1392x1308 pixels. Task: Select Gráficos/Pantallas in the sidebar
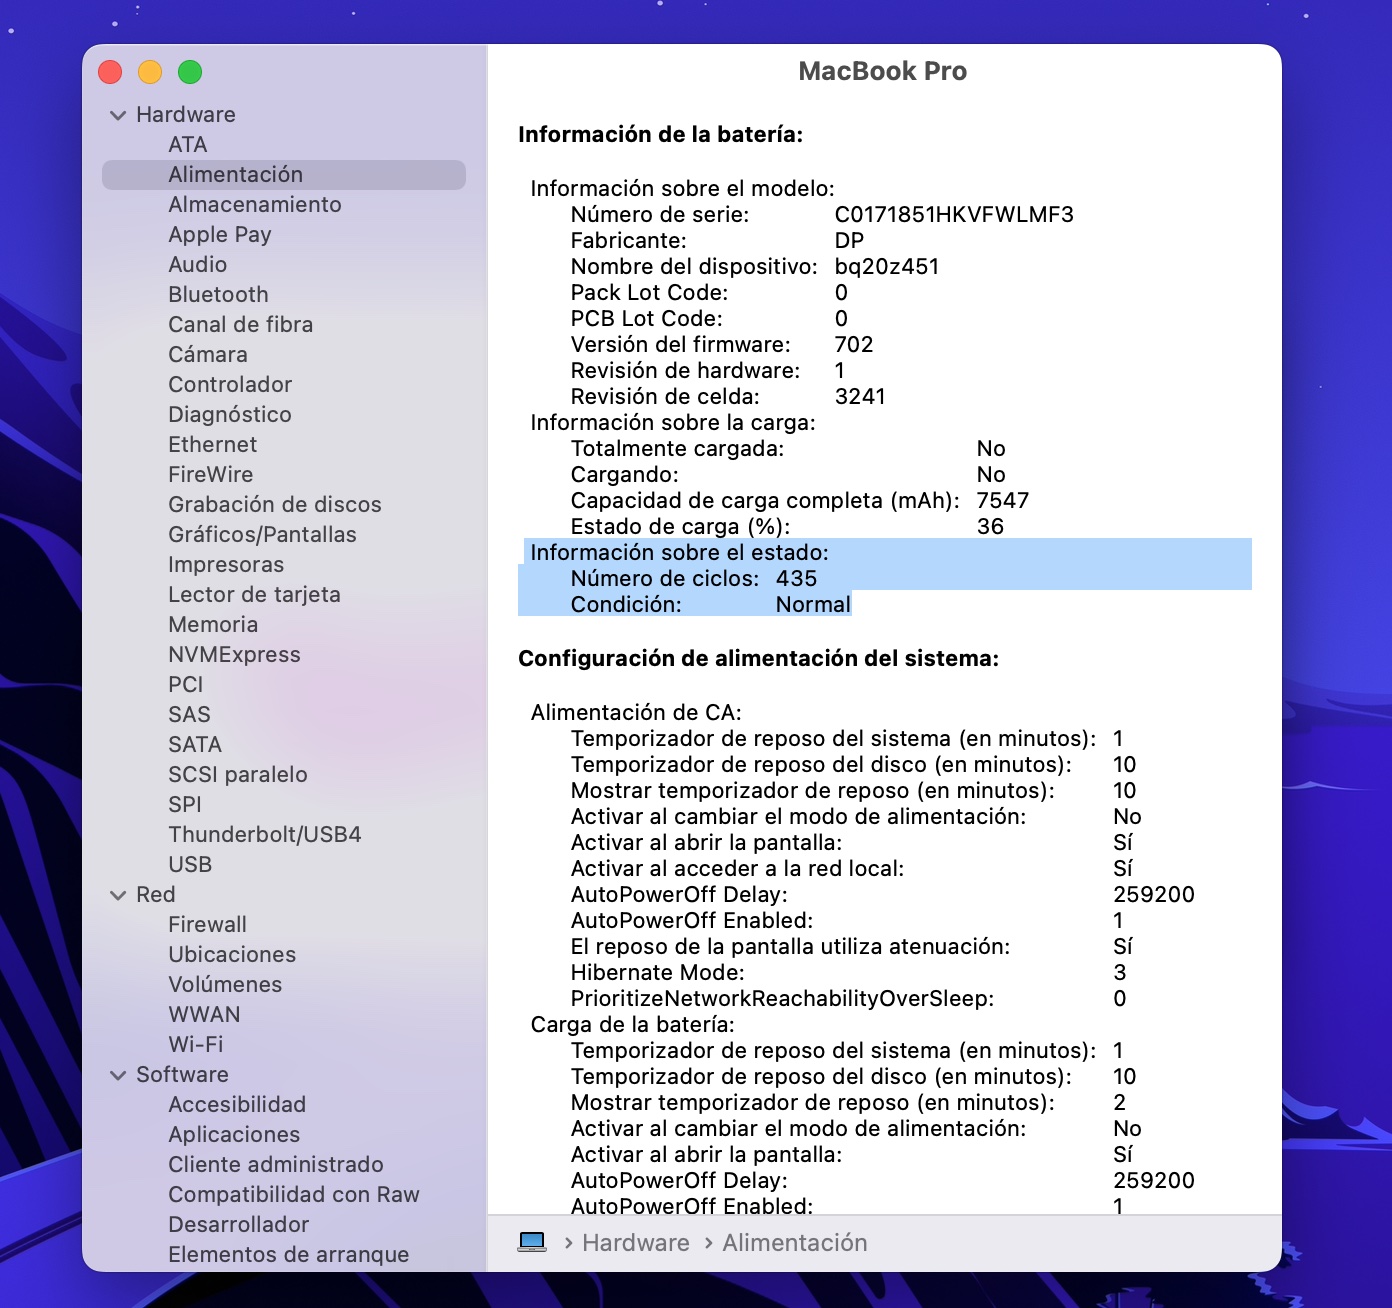[x=262, y=535]
